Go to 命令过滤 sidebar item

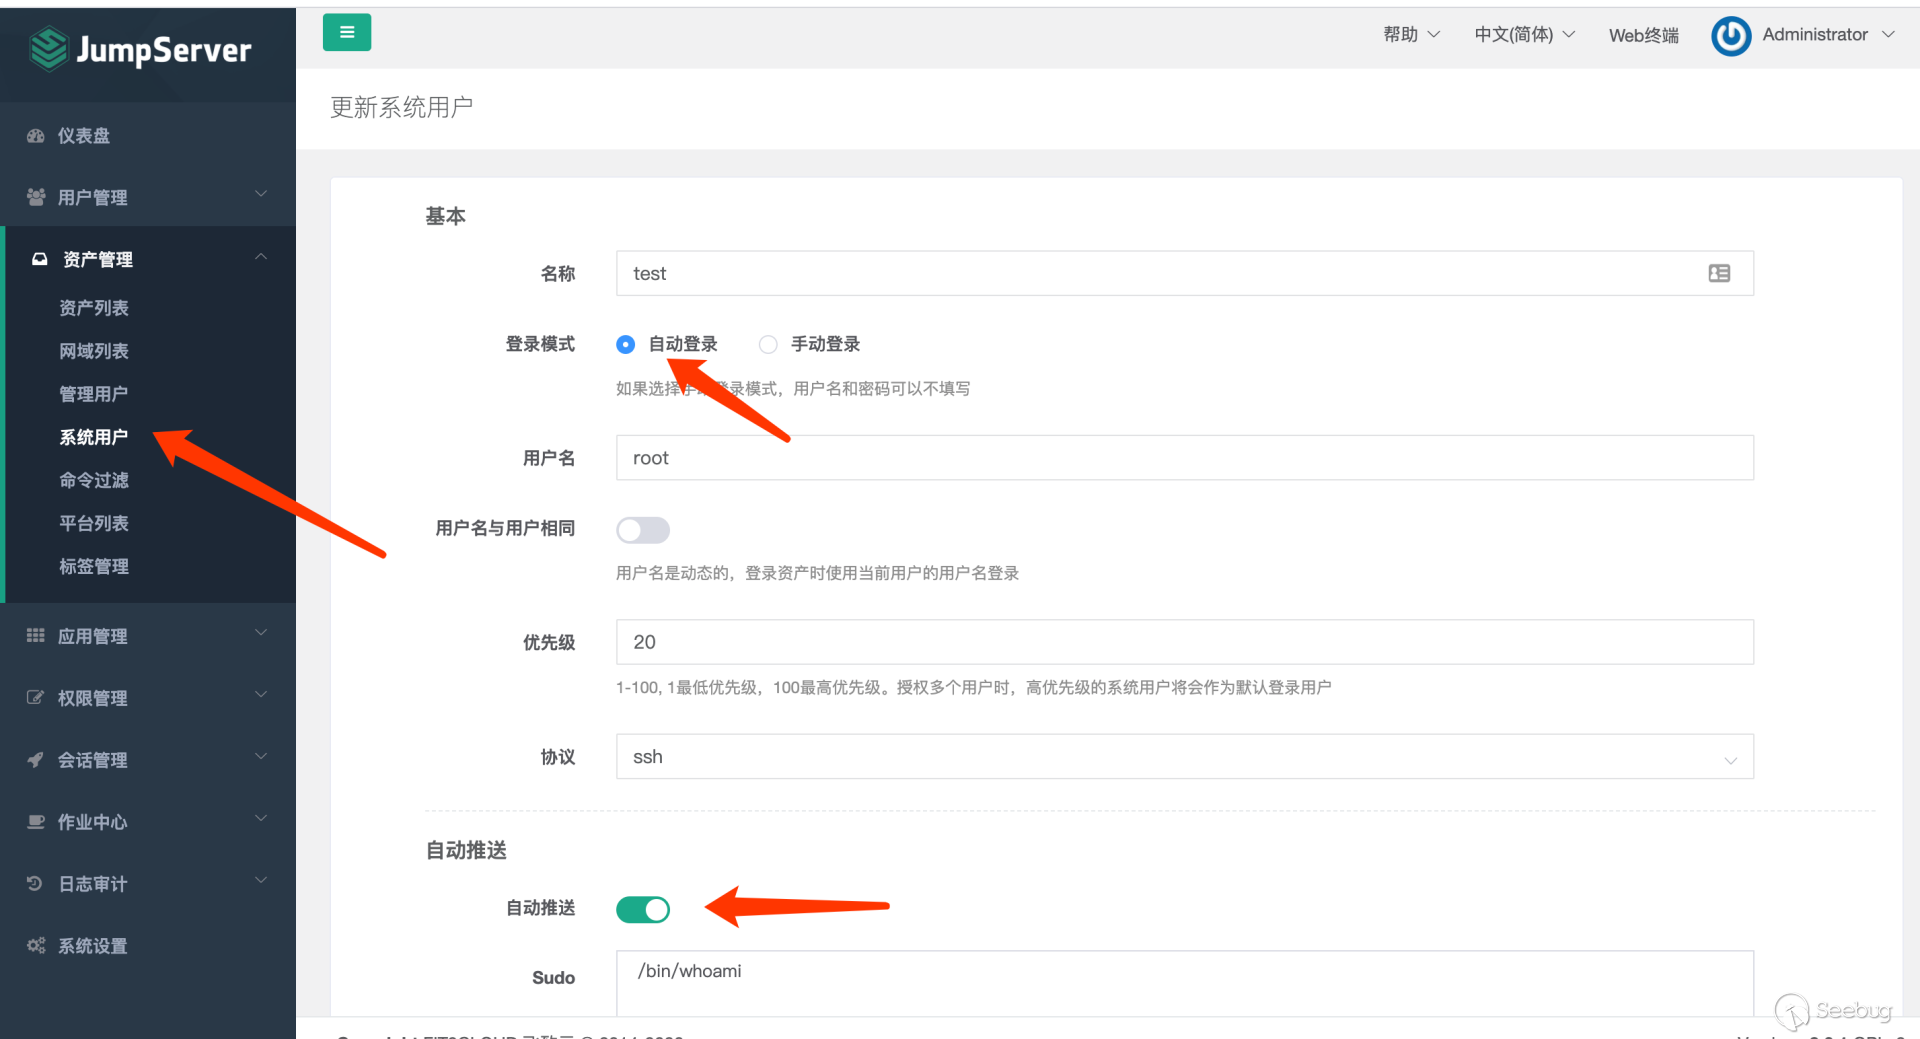click(x=94, y=480)
